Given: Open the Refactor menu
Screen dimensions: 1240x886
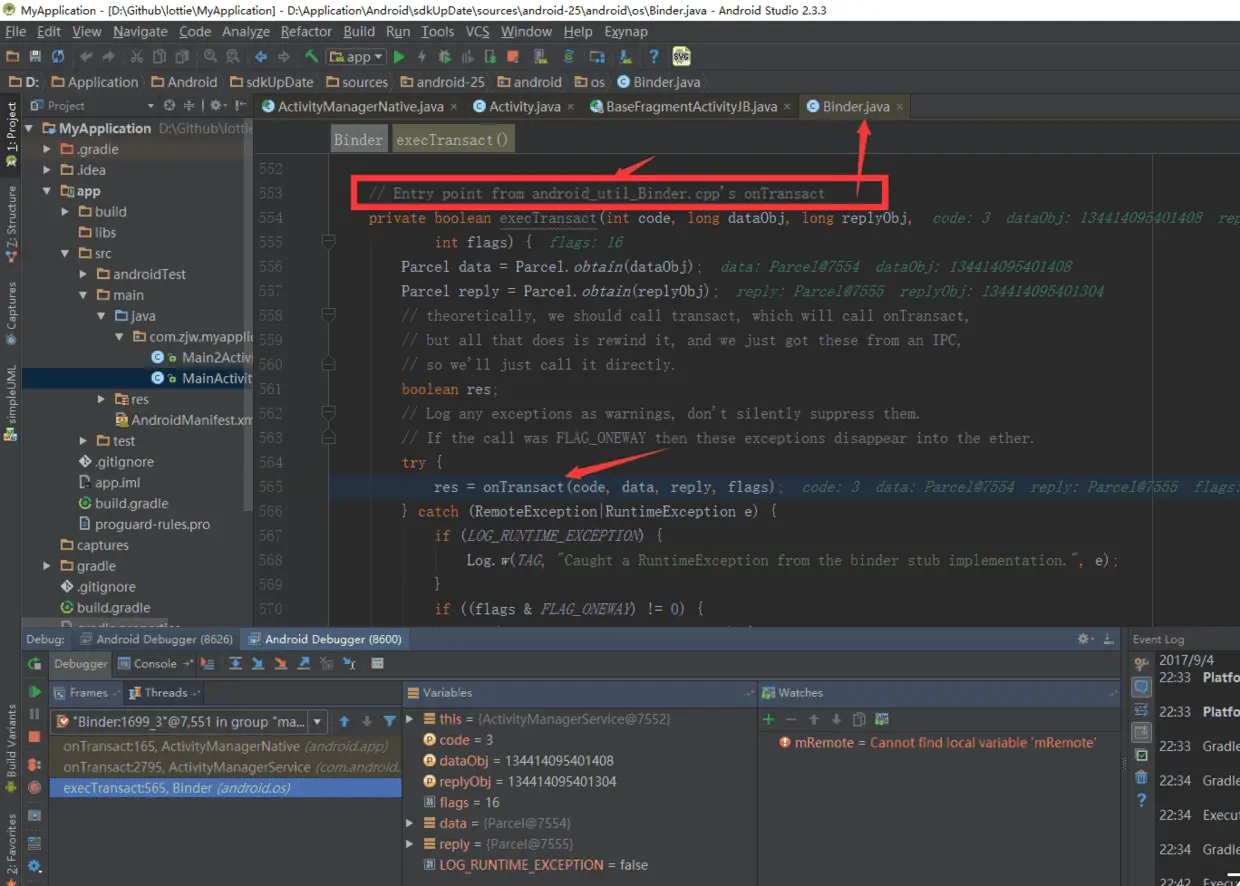Looking at the screenshot, I should [306, 31].
